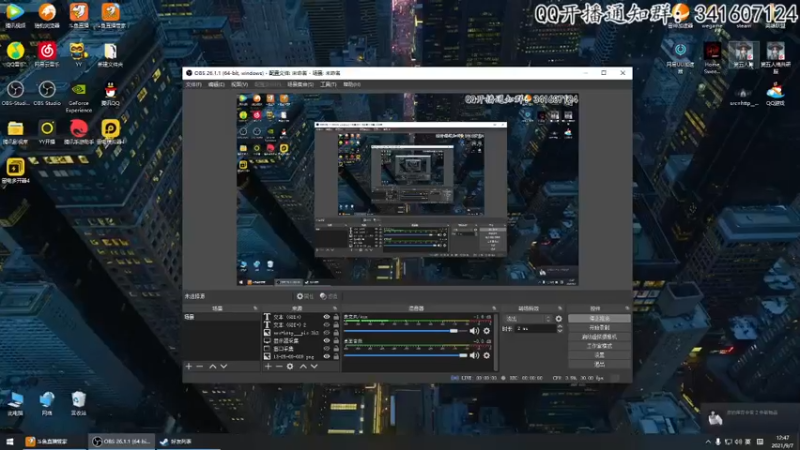Adjust the Mic/Aux volume slider
800x450 pixels.
pos(405,331)
